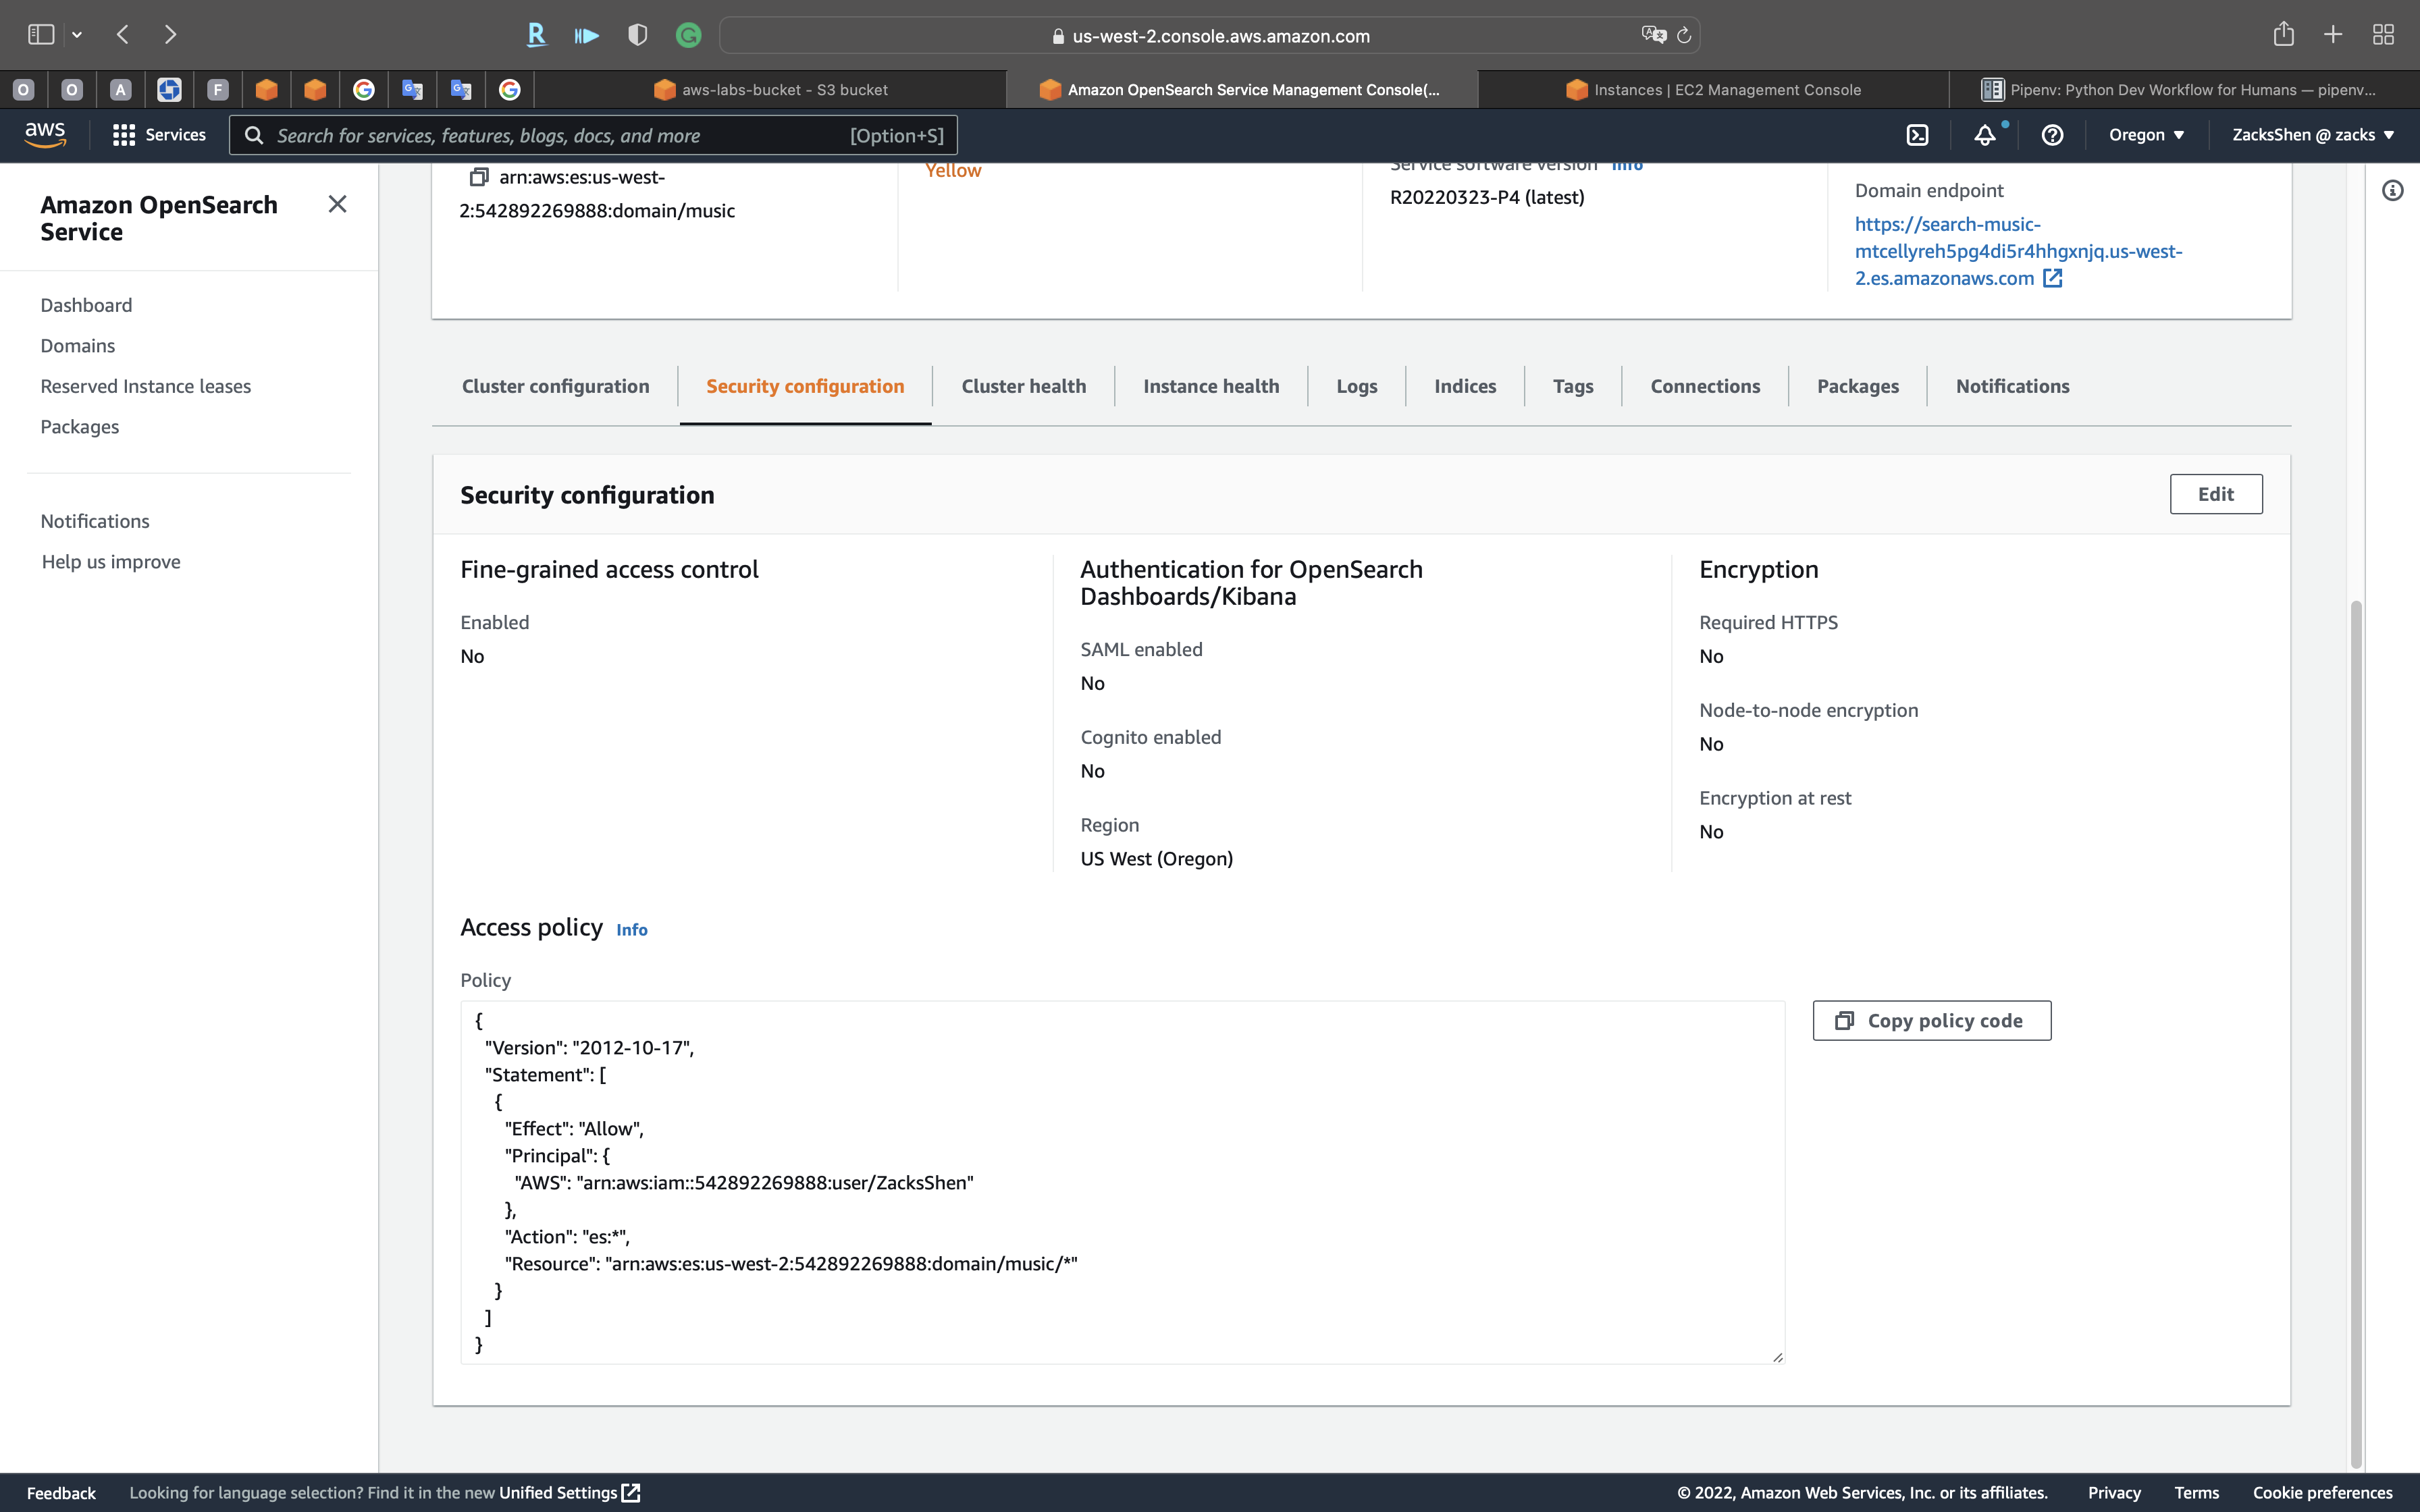The image size is (2420, 1512).
Task: Click the Copy policy code button
Action: point(1931,1020)
